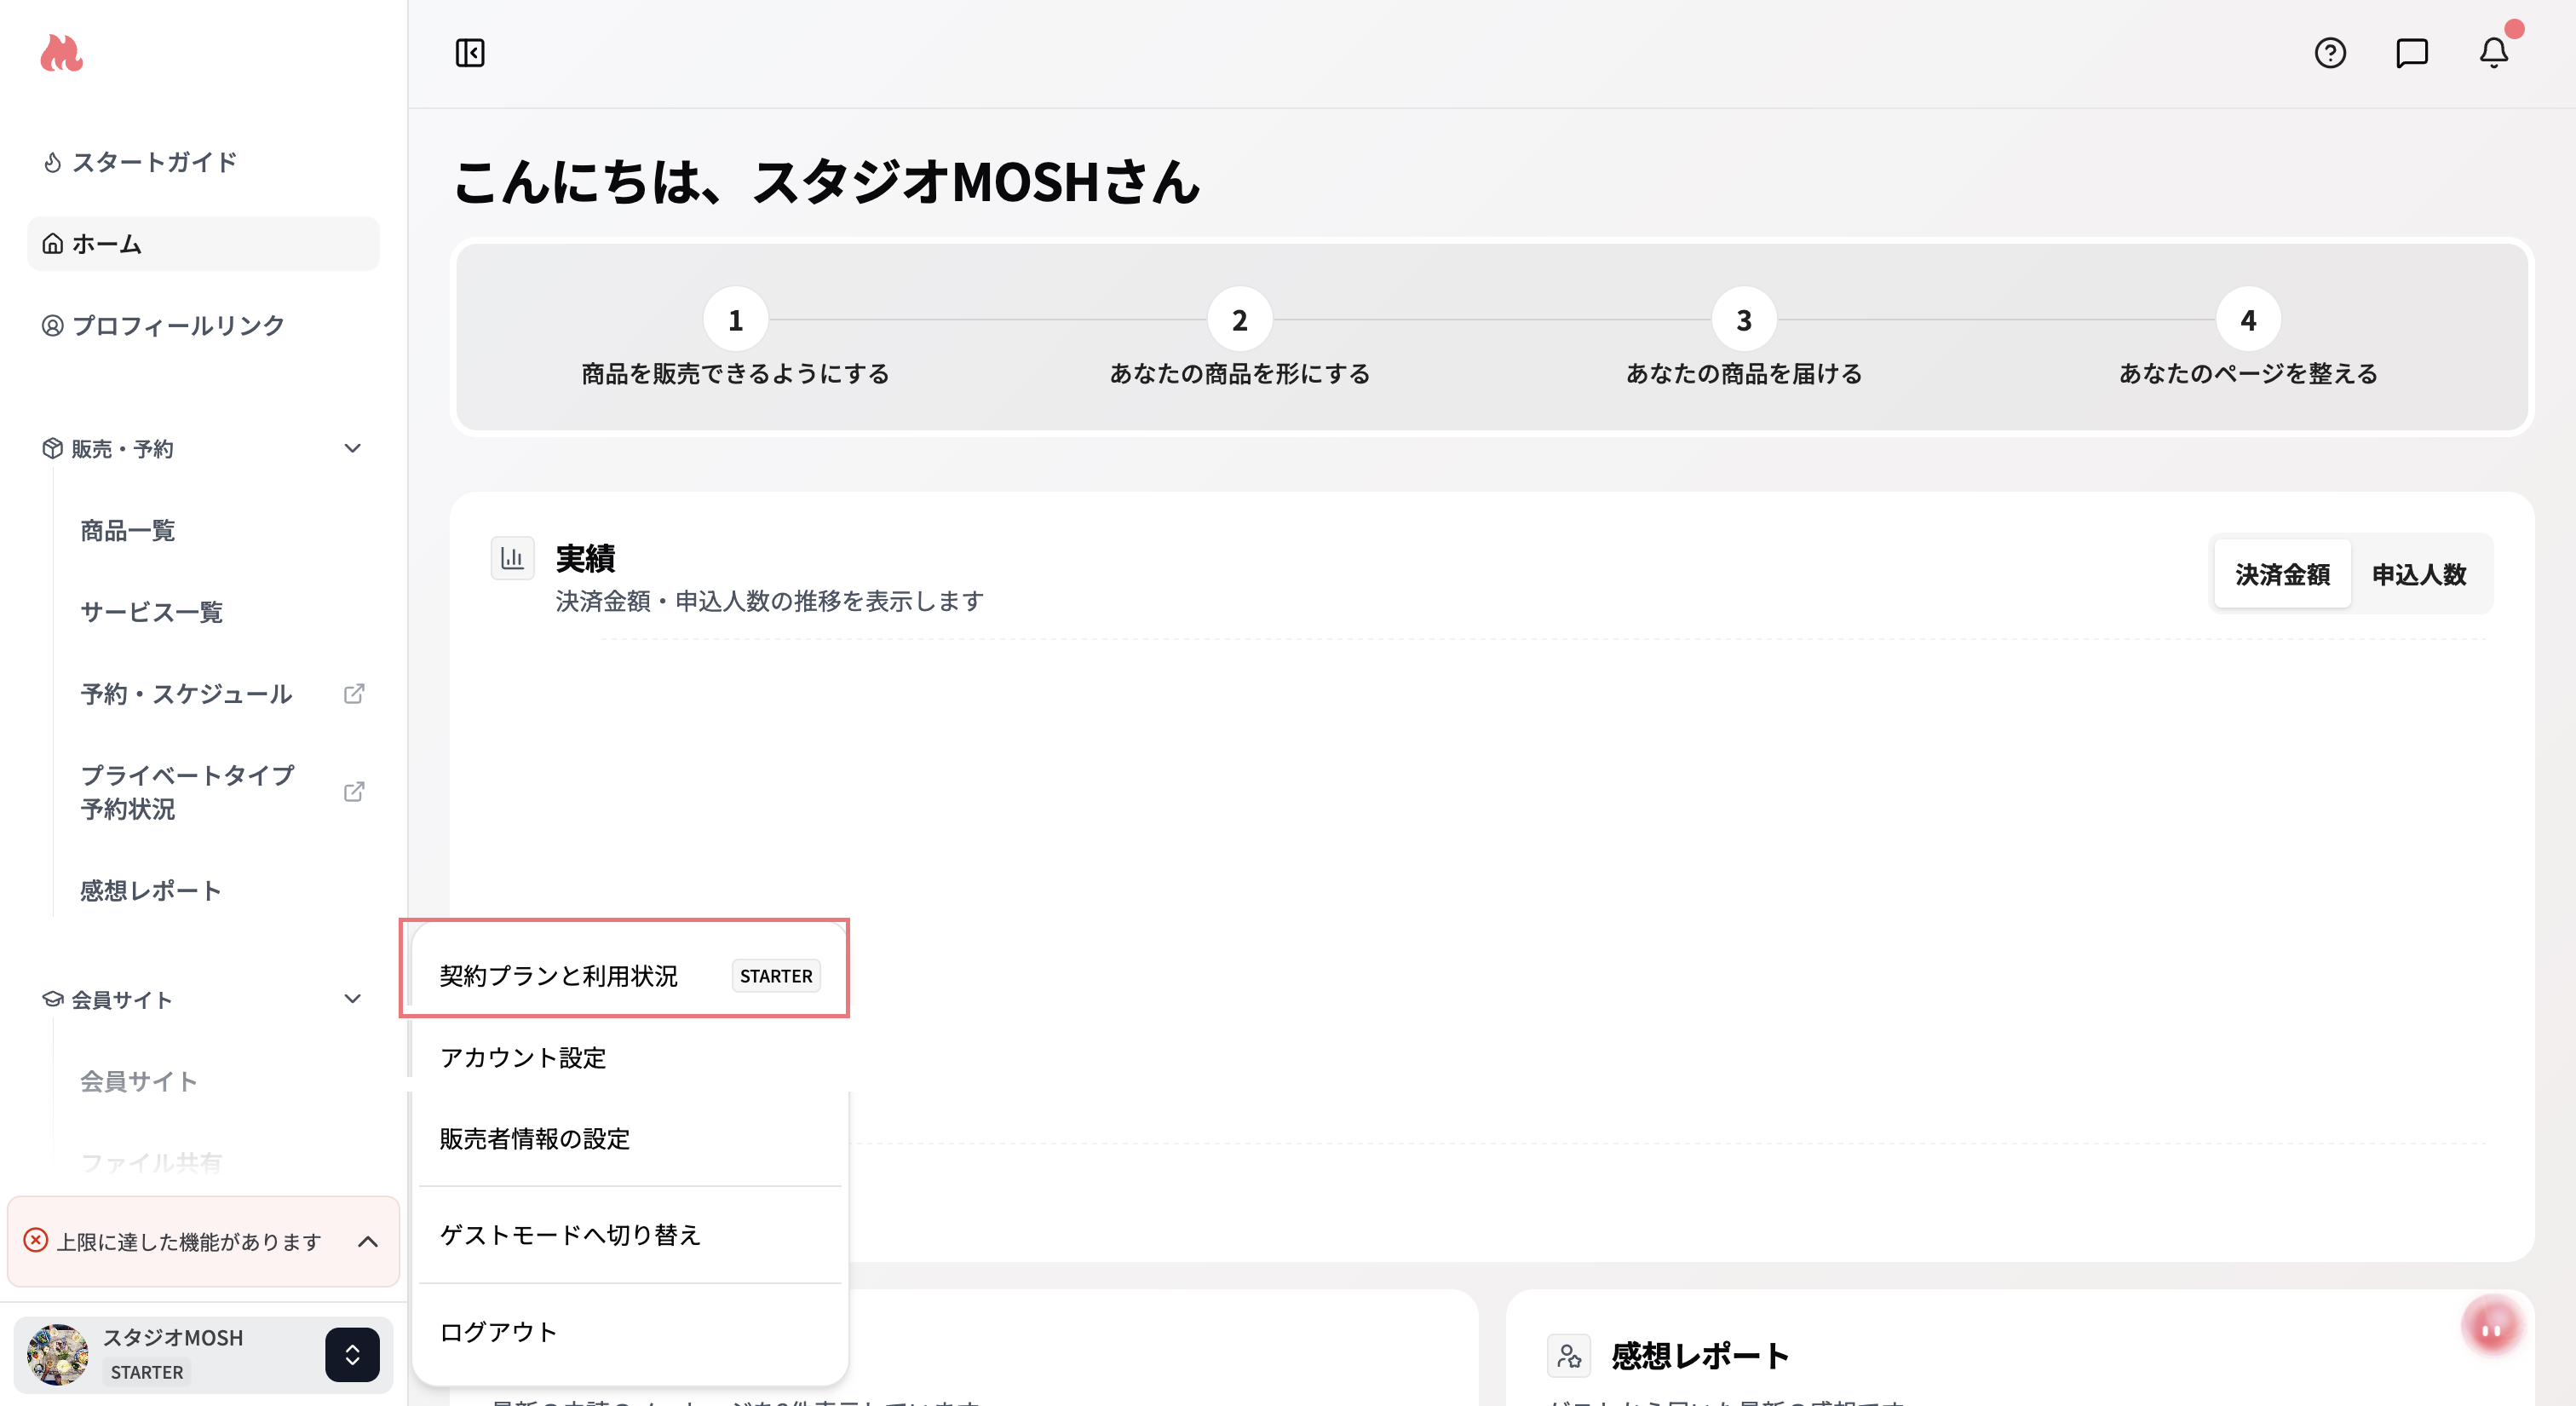Collapse the 会員サイト section chevron

click(352, 999)
